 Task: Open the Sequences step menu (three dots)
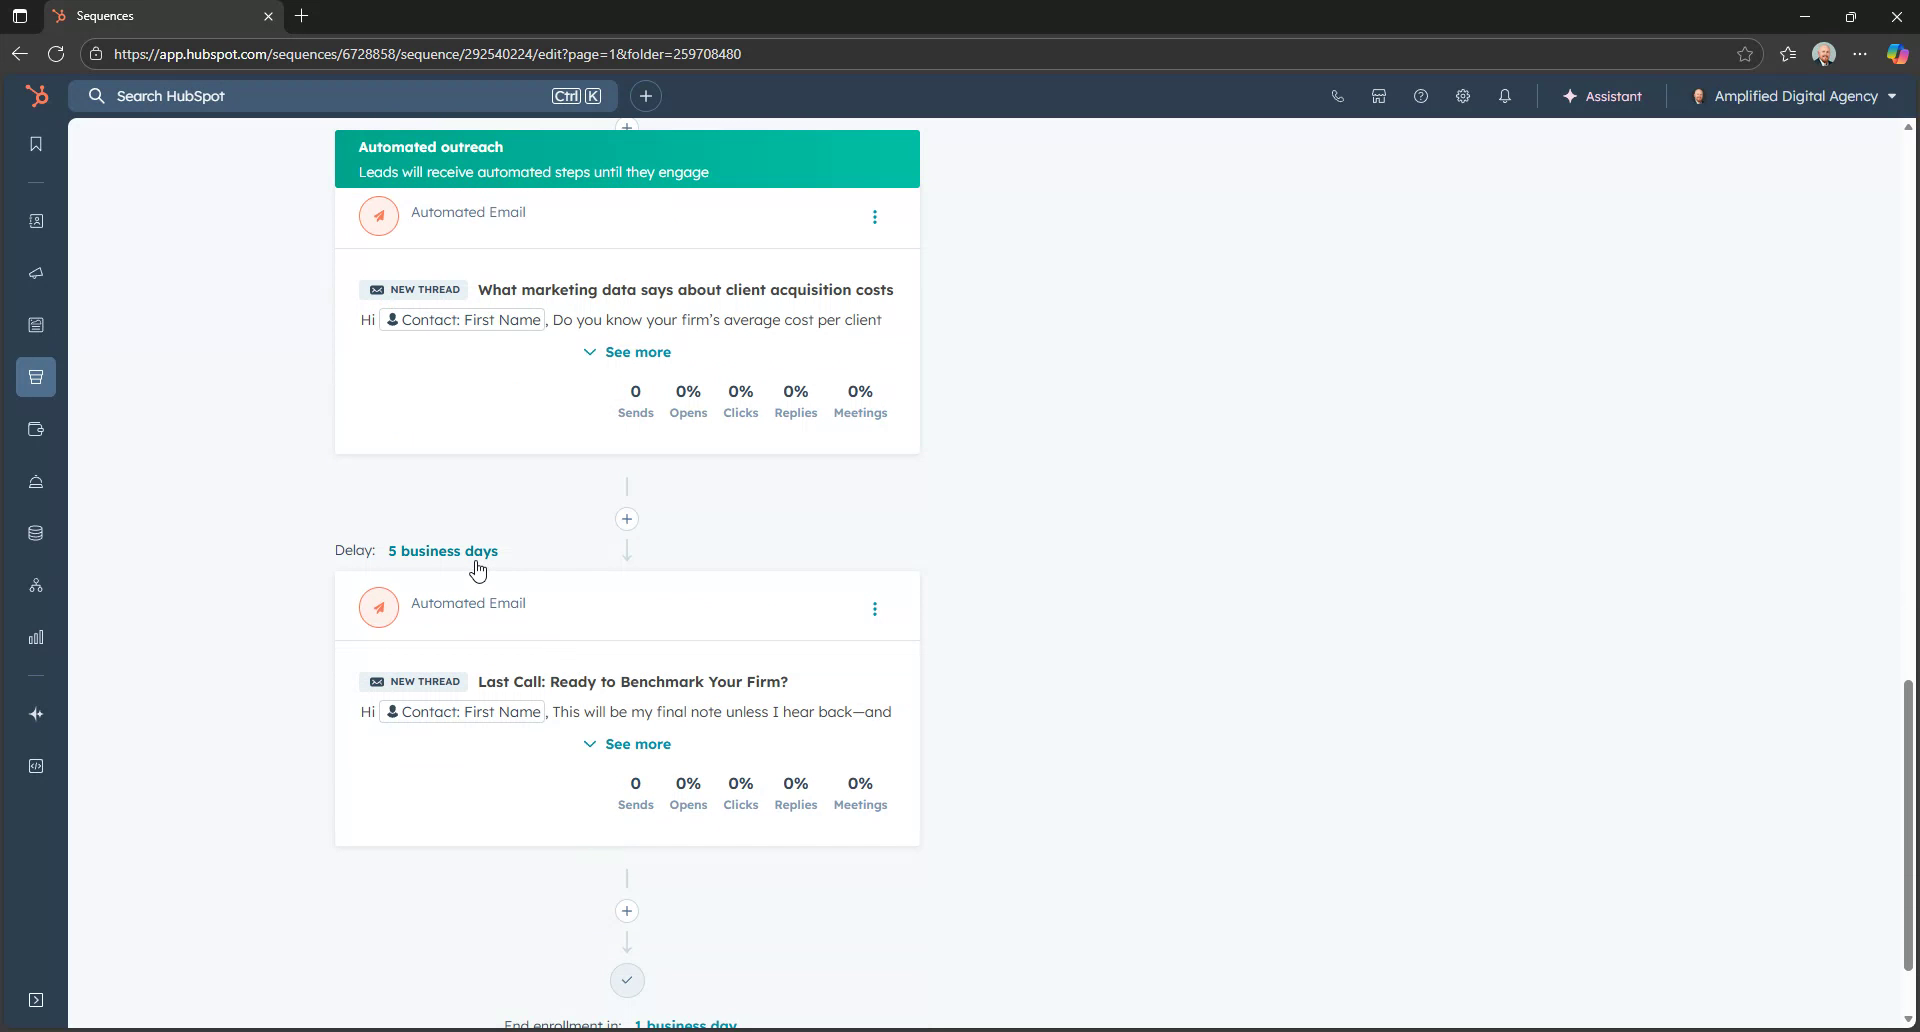[x=875, y=216]
